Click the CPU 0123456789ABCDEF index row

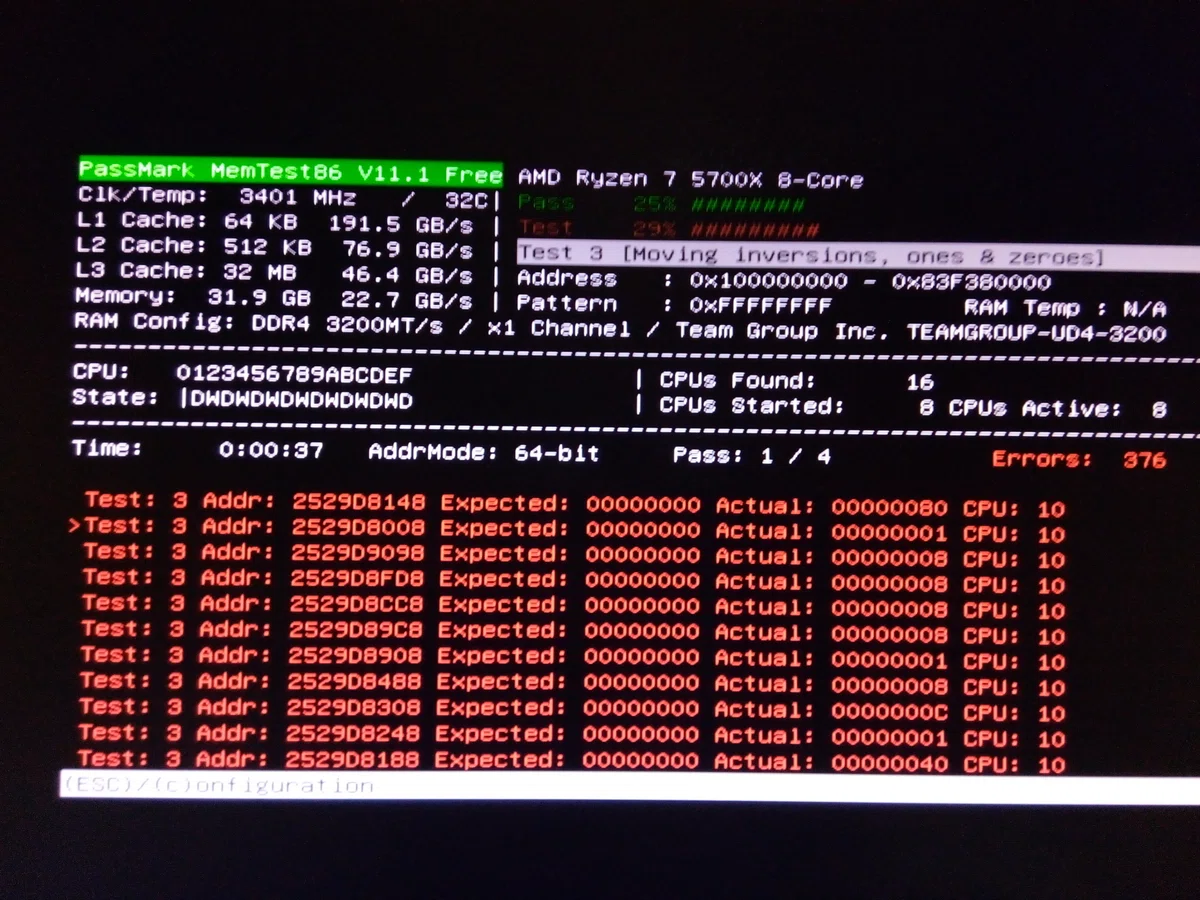(x=242, y=373)
